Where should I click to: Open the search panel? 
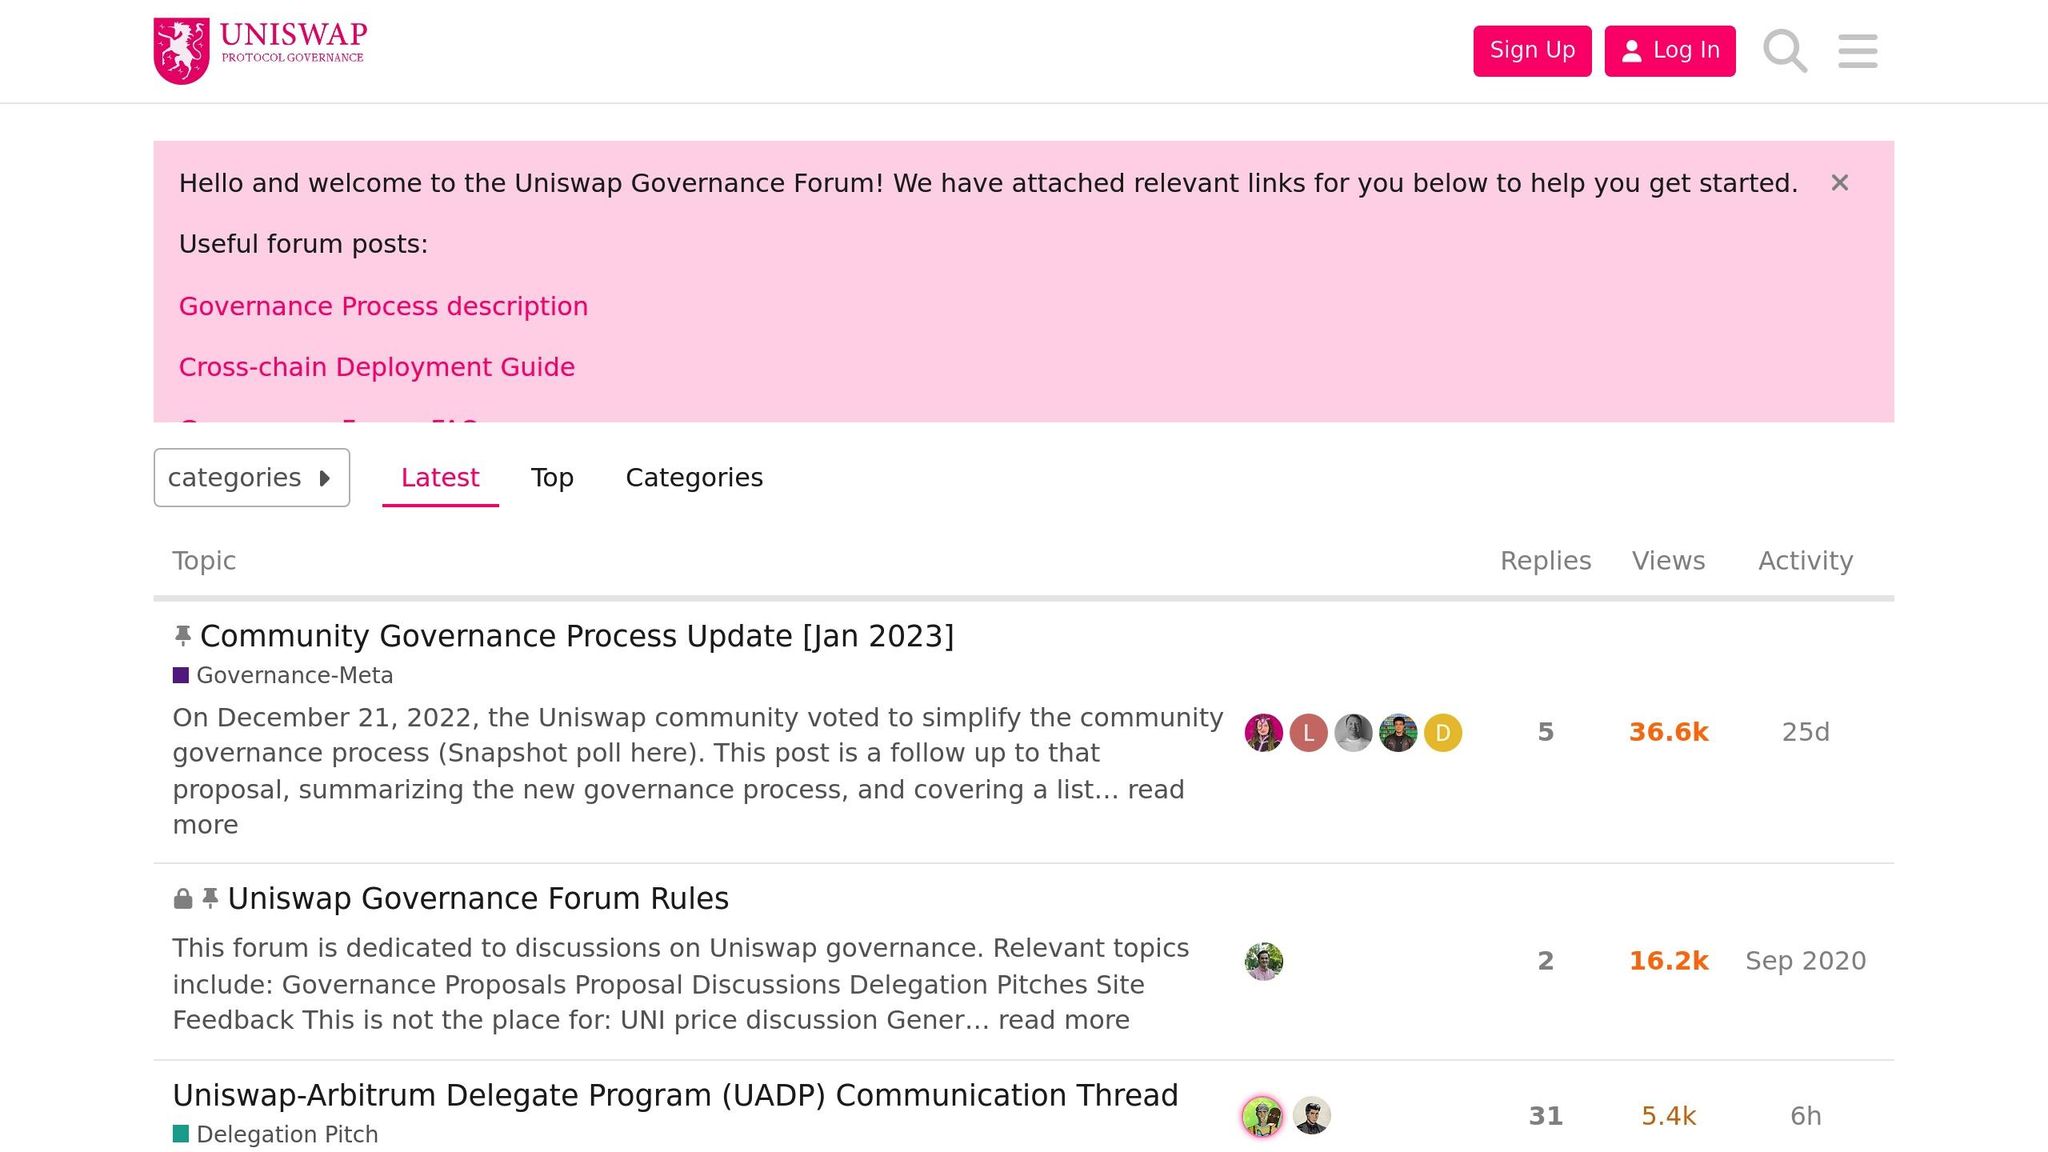1785,51
